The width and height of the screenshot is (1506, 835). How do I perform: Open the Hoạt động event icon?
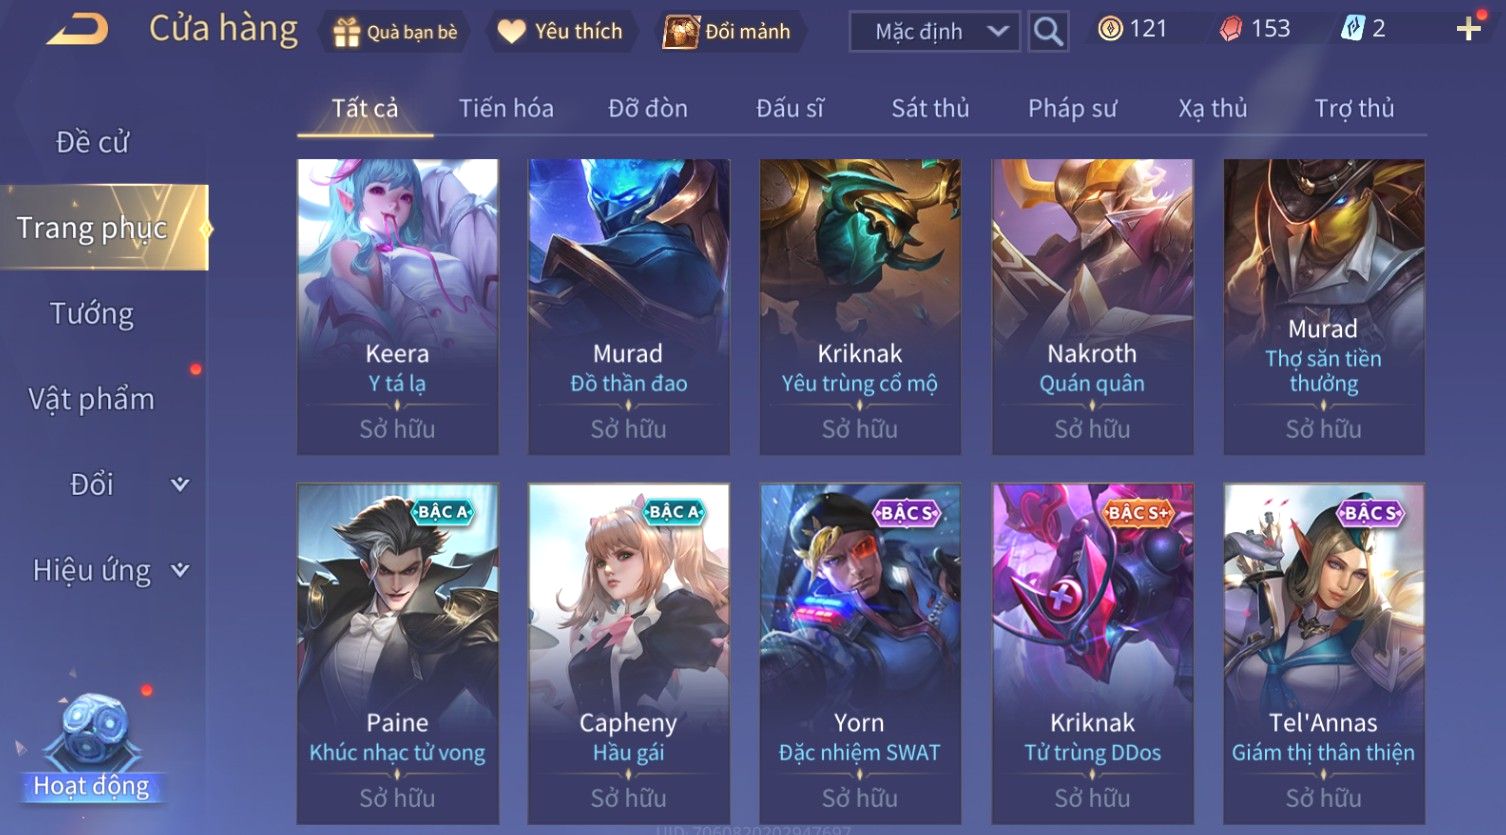(x=91, y=747)
